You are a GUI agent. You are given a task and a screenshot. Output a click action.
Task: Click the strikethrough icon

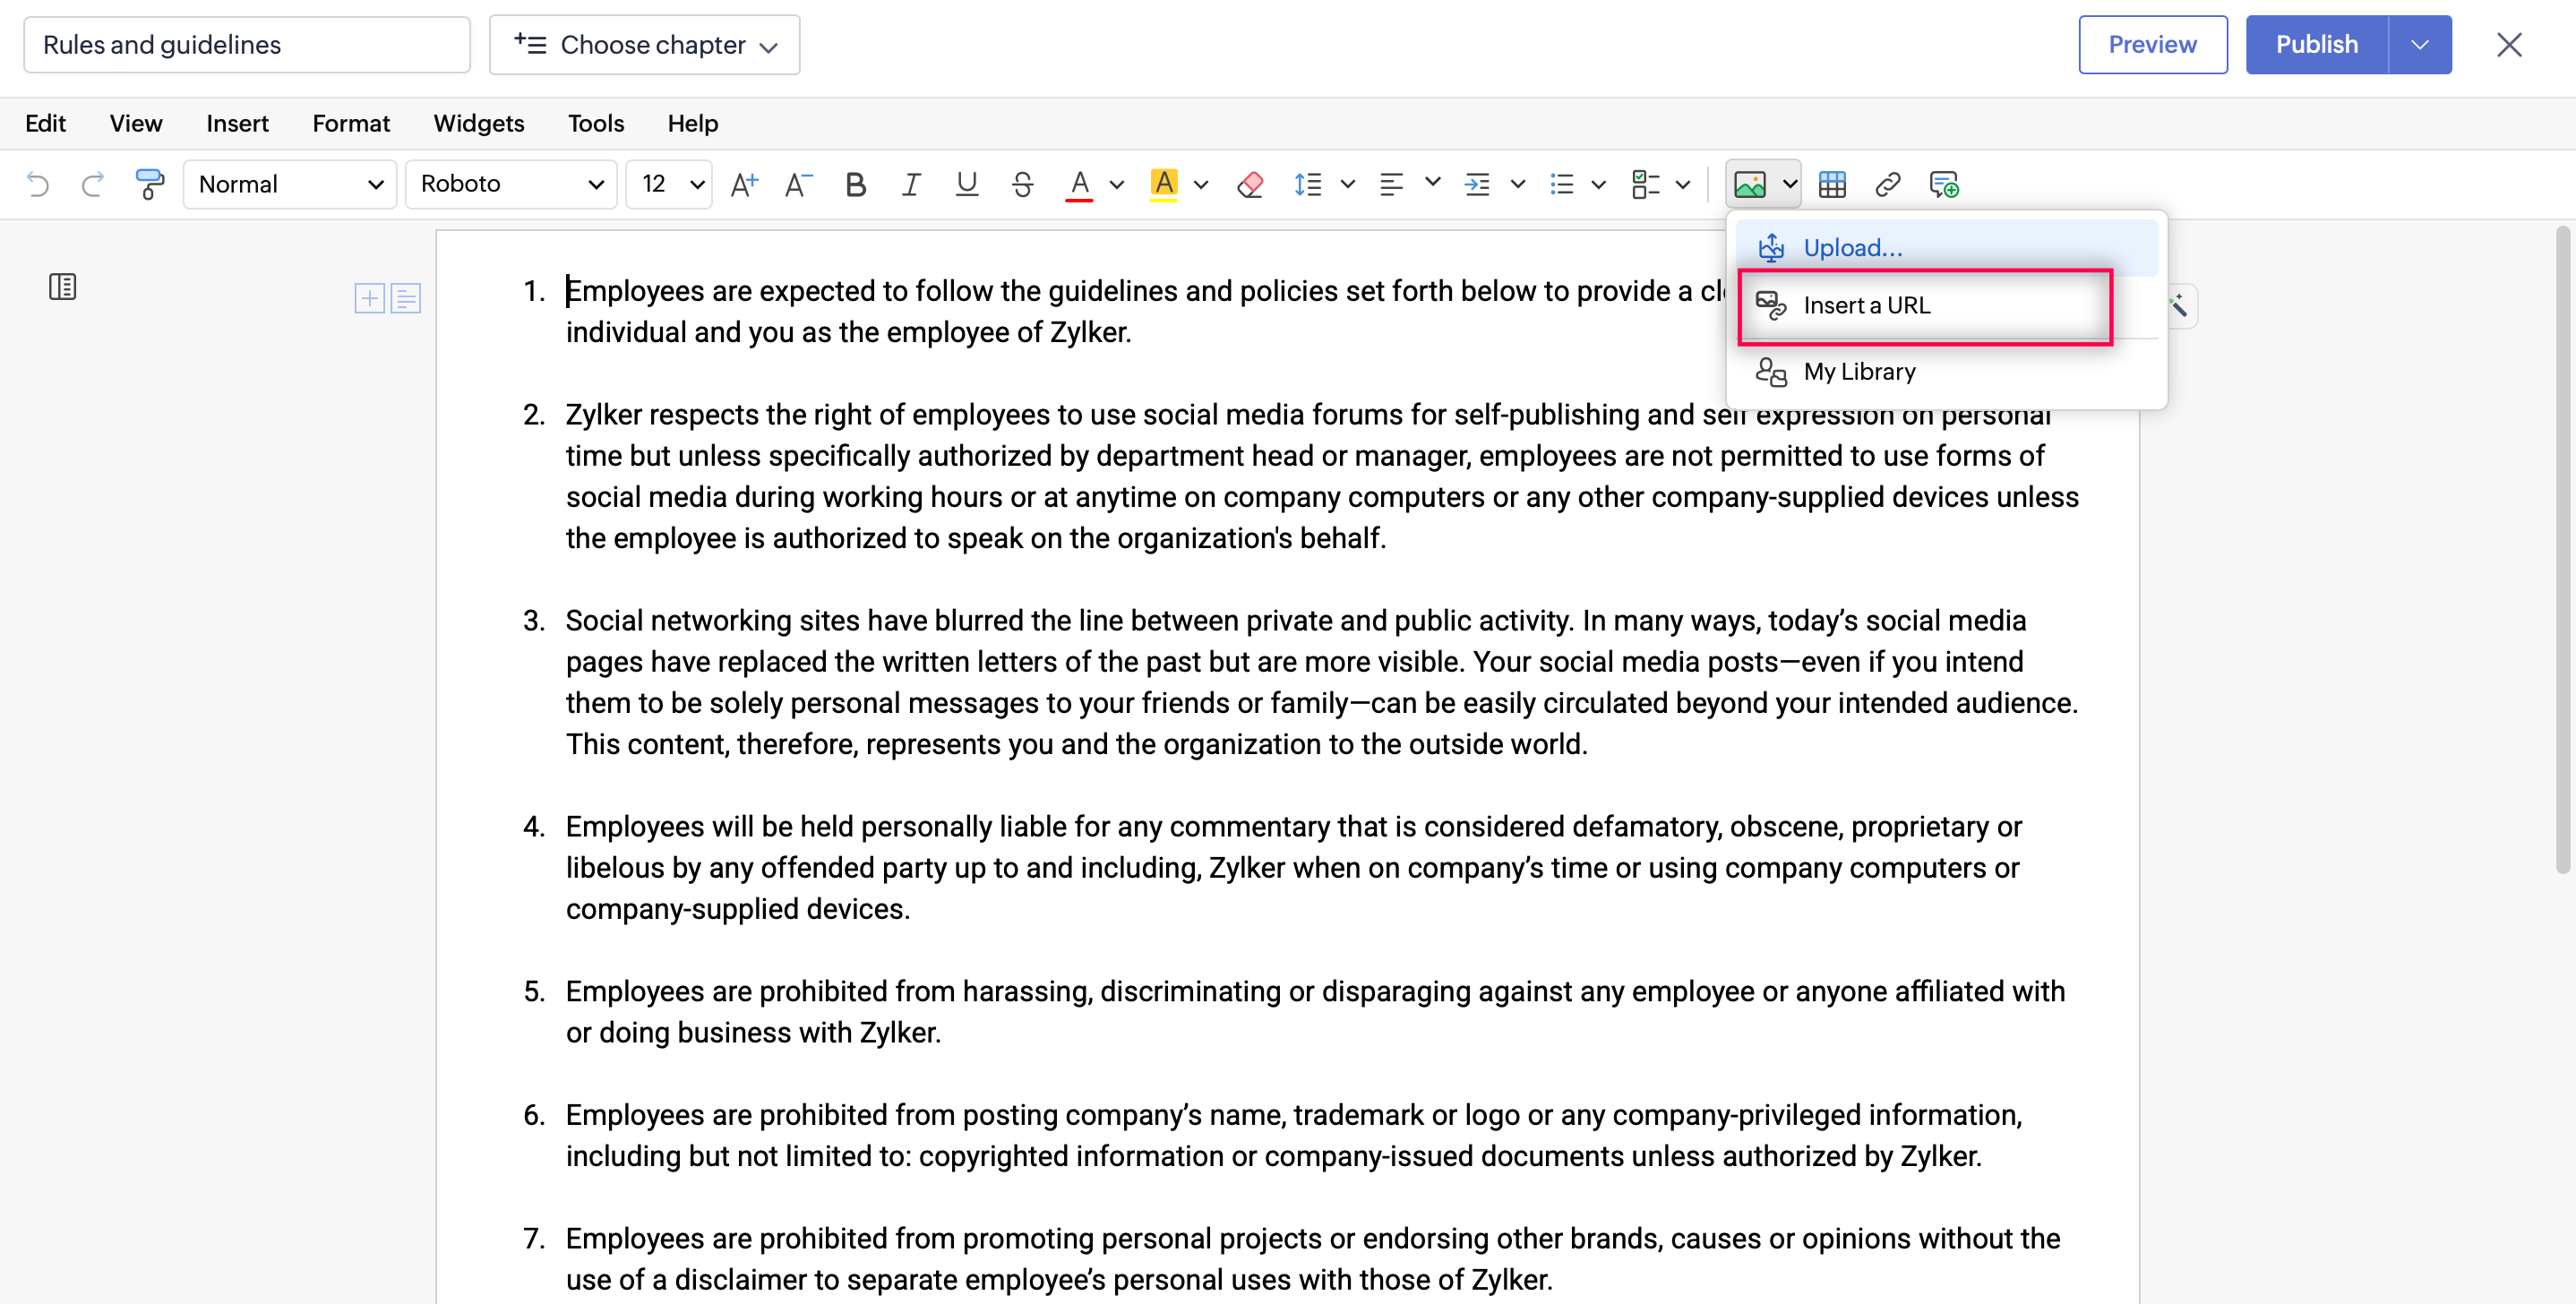(x=1022, y=184)
